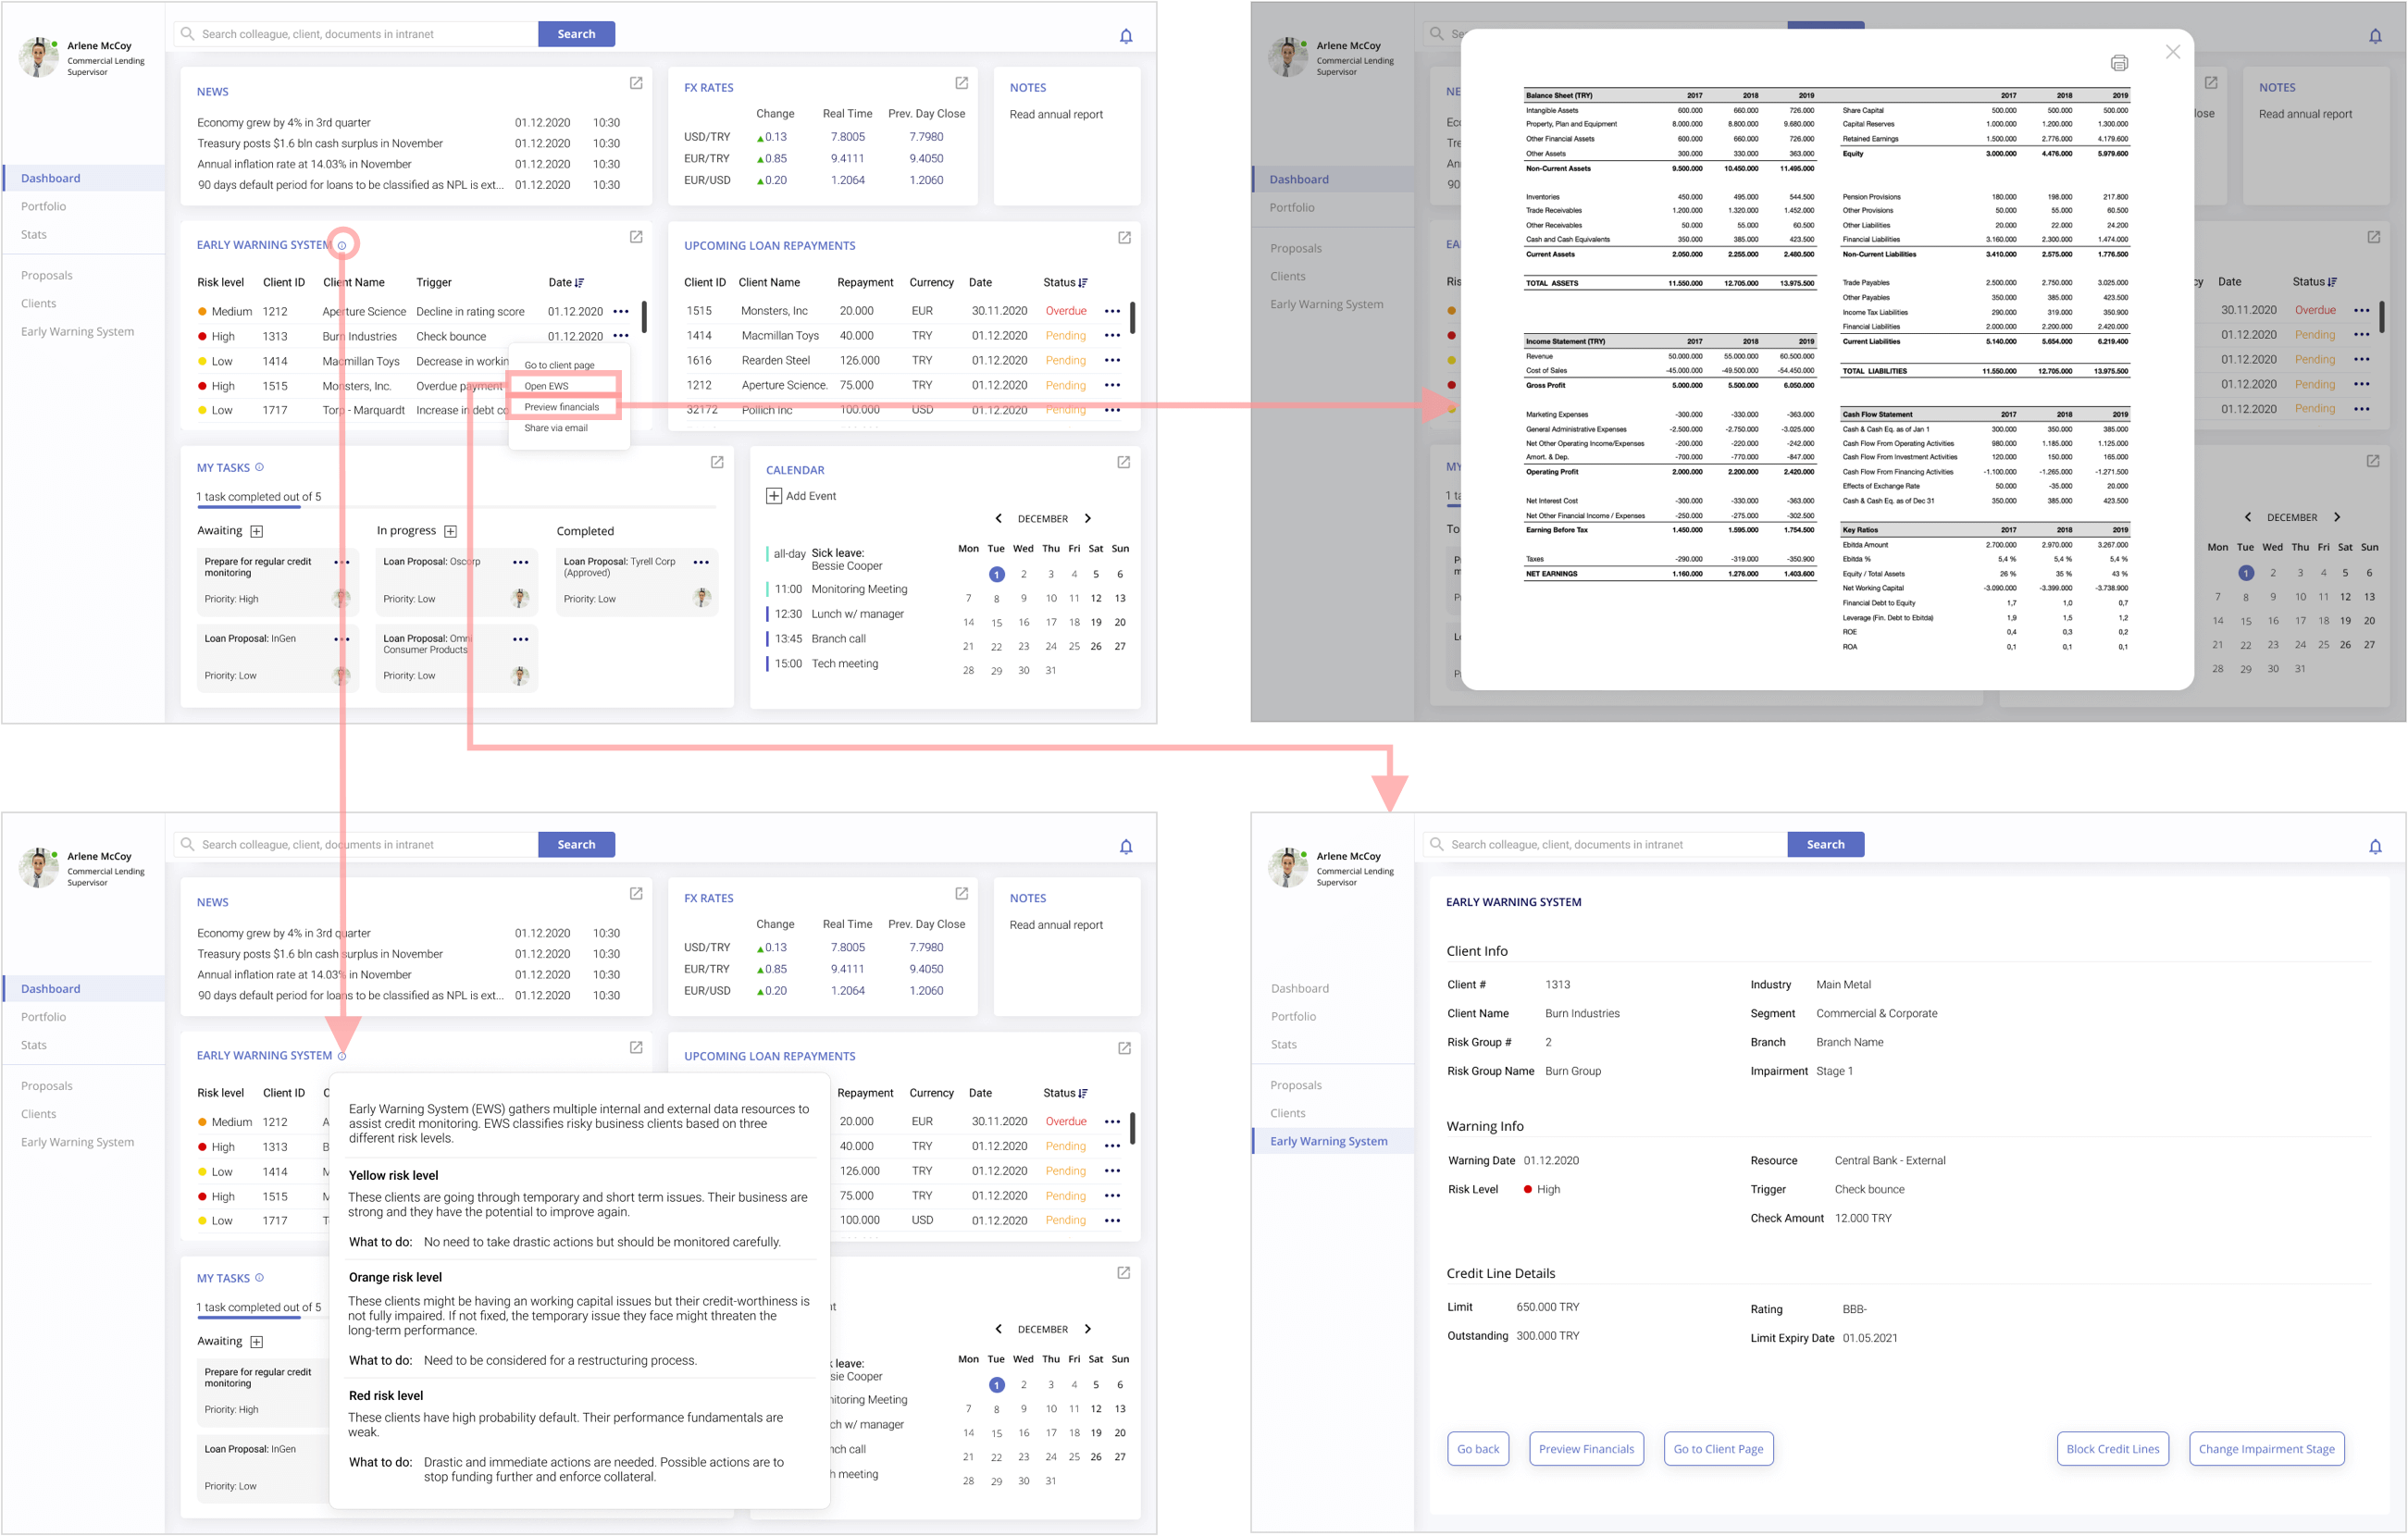Click notification bell in bottom-left dashboard screen
This screenshot has height=1536, width=2408.
1126,847
